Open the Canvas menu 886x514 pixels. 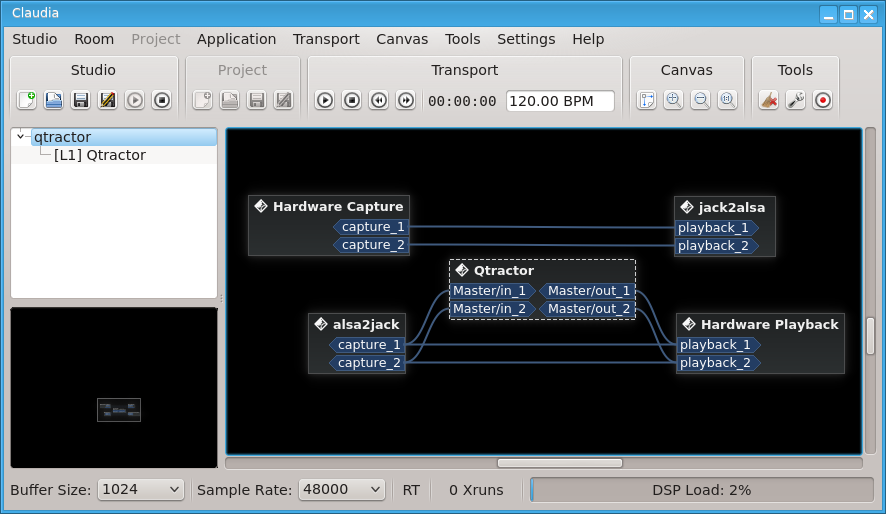(402, 39)
